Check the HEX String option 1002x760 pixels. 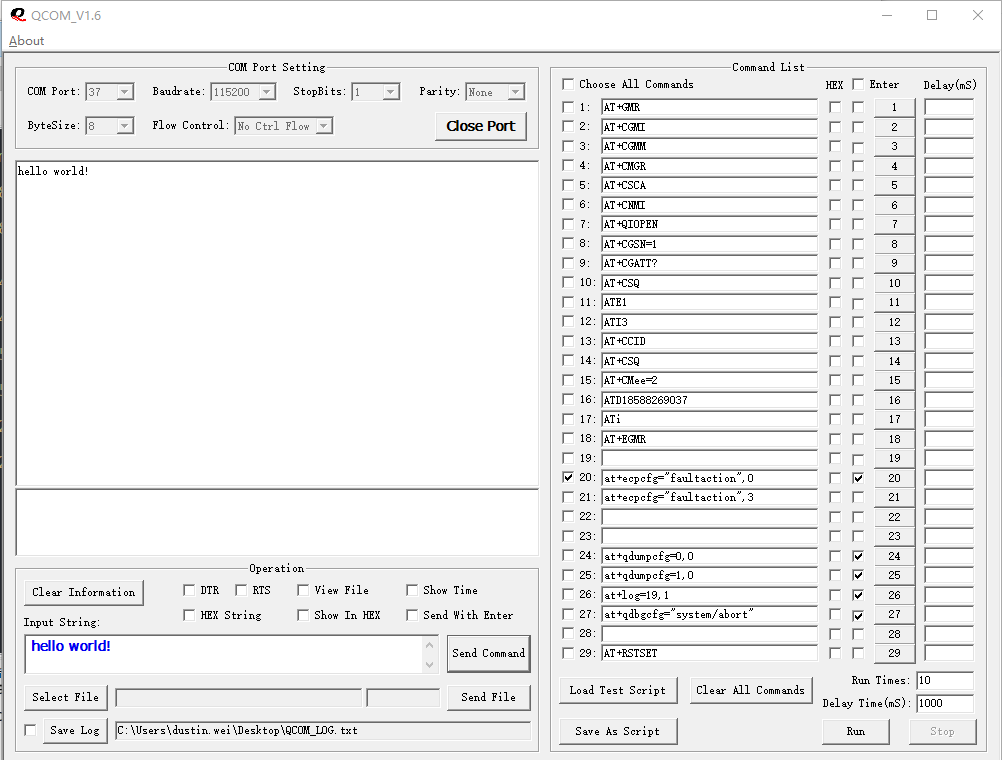click(190, 615)
